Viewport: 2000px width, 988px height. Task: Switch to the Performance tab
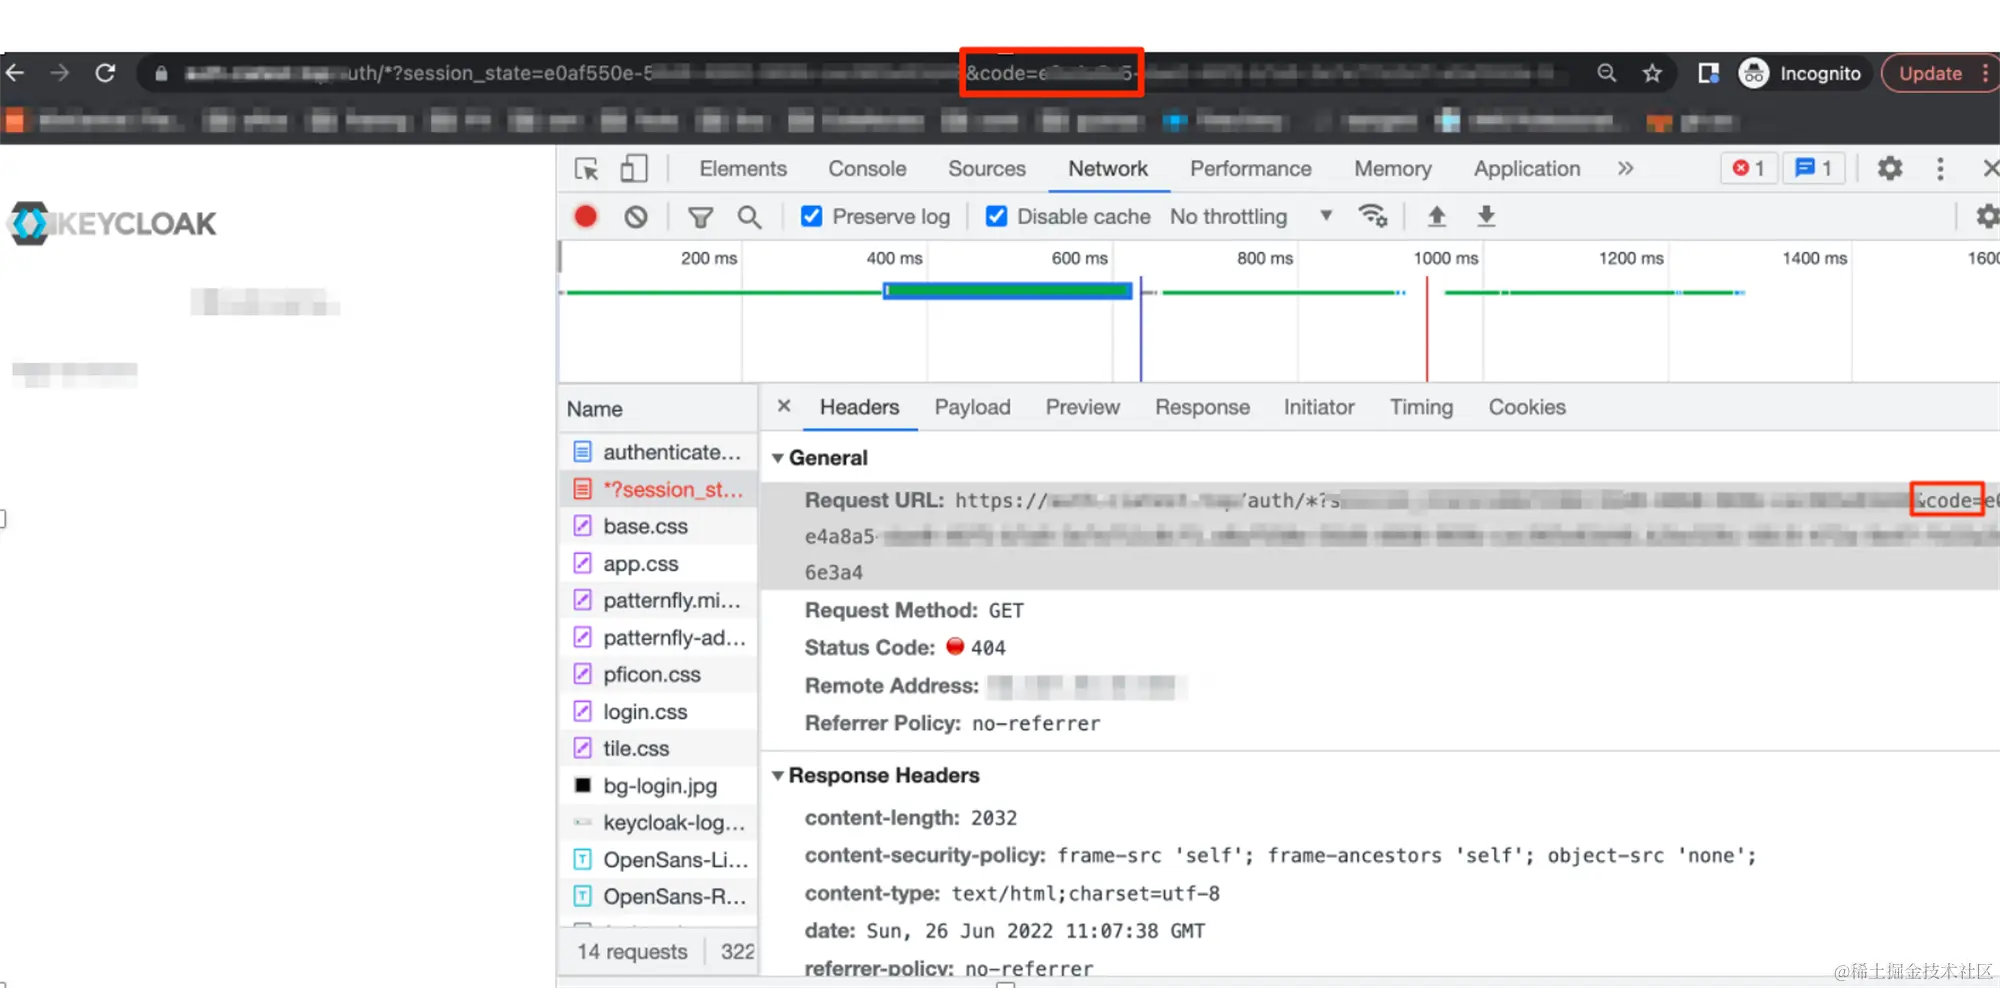[1251, 169]
